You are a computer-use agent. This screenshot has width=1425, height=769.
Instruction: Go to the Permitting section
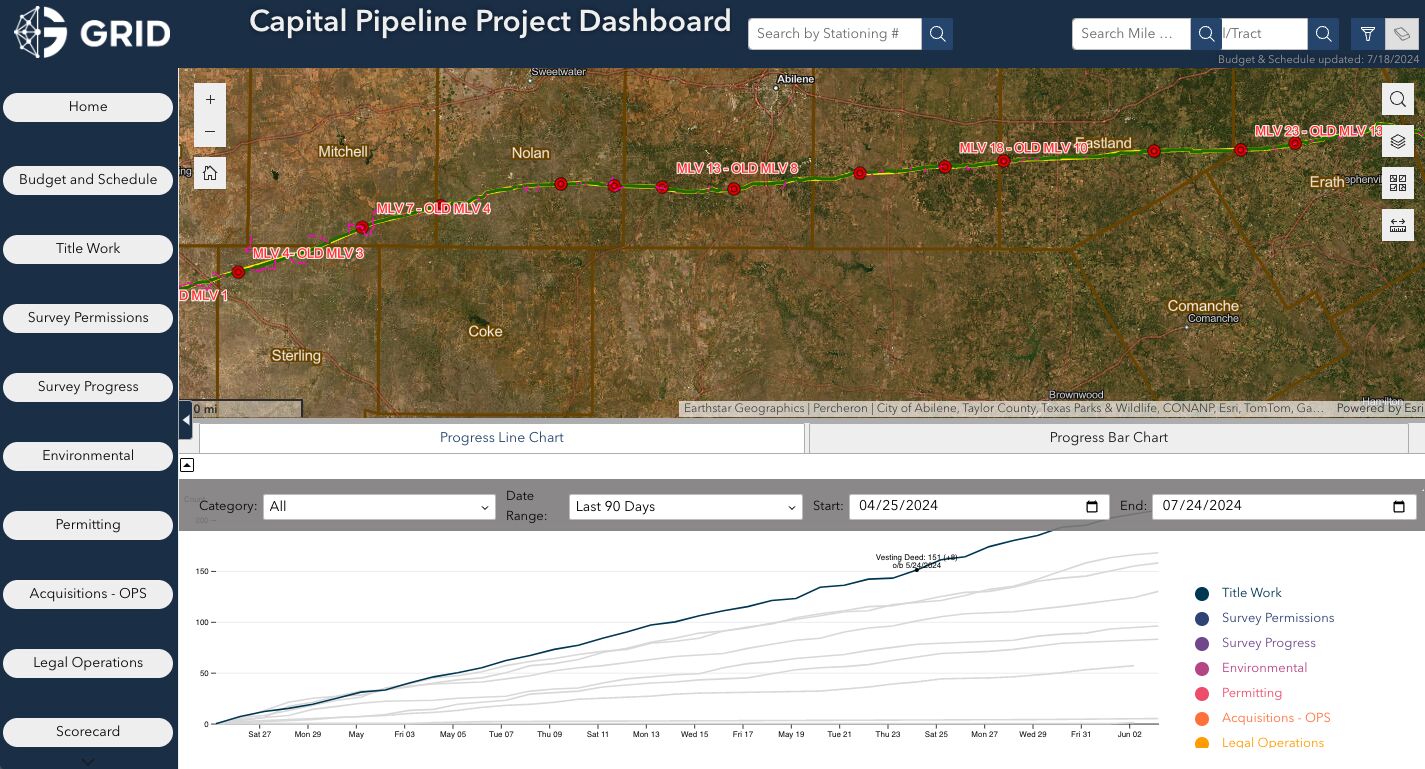pyautogui.click(x=88, y=525)
